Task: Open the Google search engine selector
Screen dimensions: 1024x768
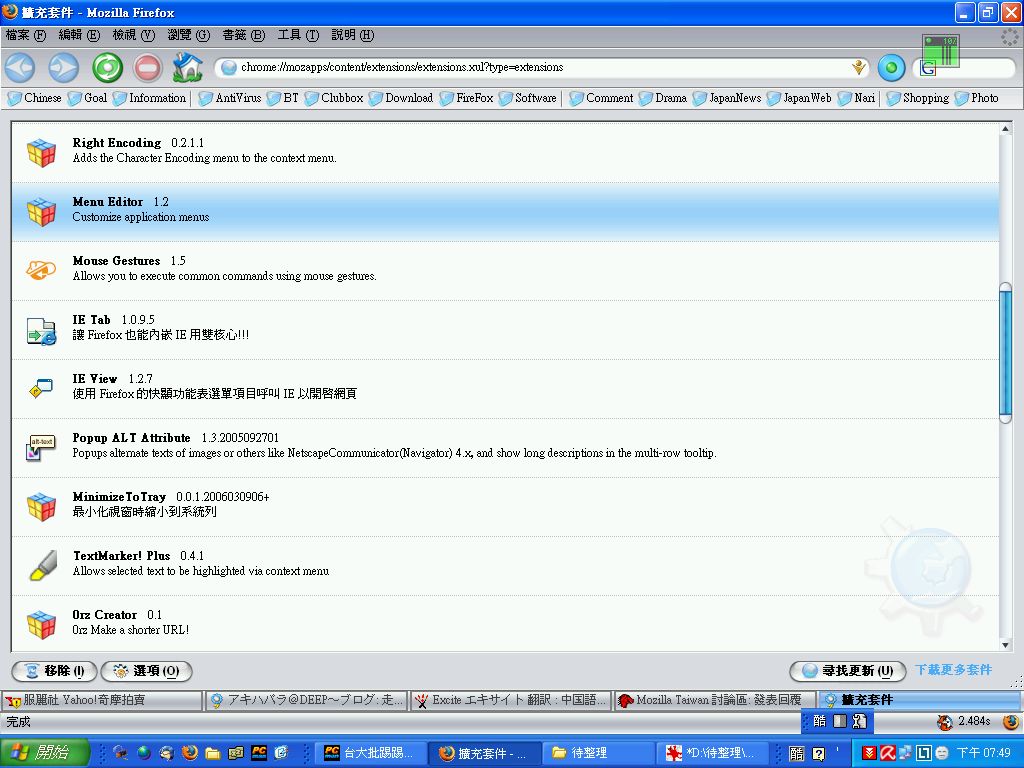Action: (928, 68)
